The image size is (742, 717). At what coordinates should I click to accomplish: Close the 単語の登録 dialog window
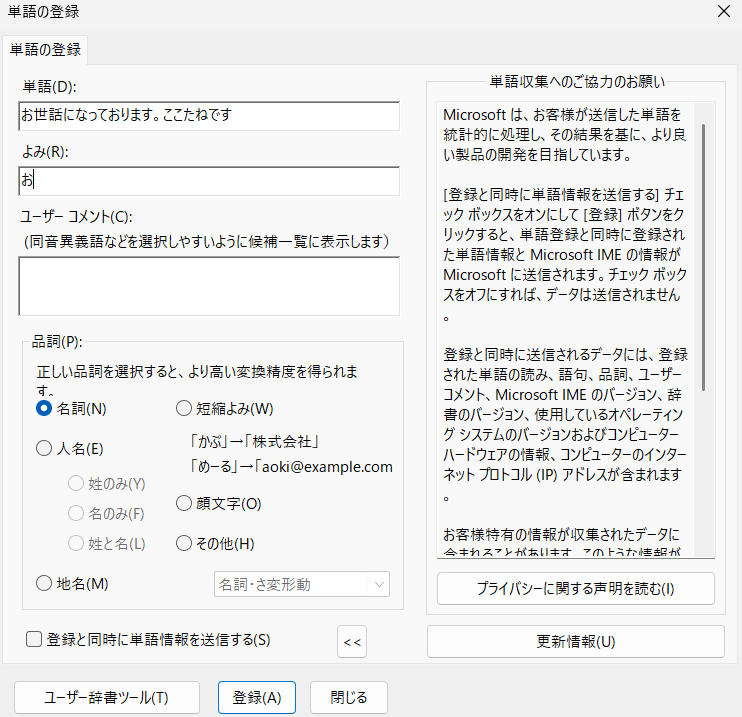click(x=723, y=12)
